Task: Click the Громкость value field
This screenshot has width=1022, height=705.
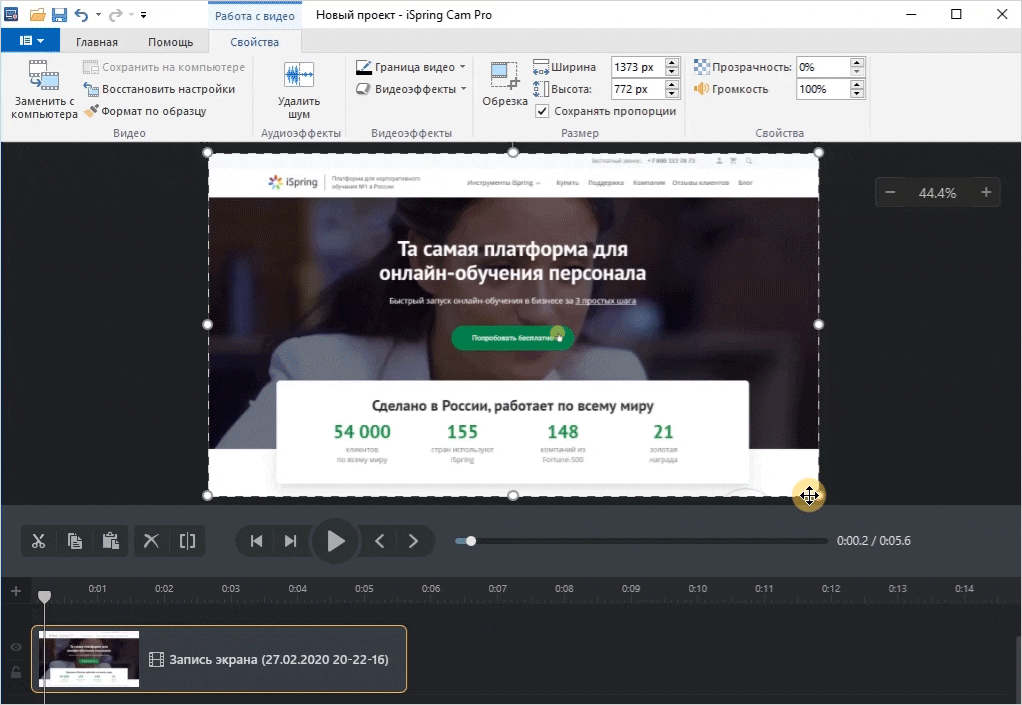Action: click(x=823, y=89)
